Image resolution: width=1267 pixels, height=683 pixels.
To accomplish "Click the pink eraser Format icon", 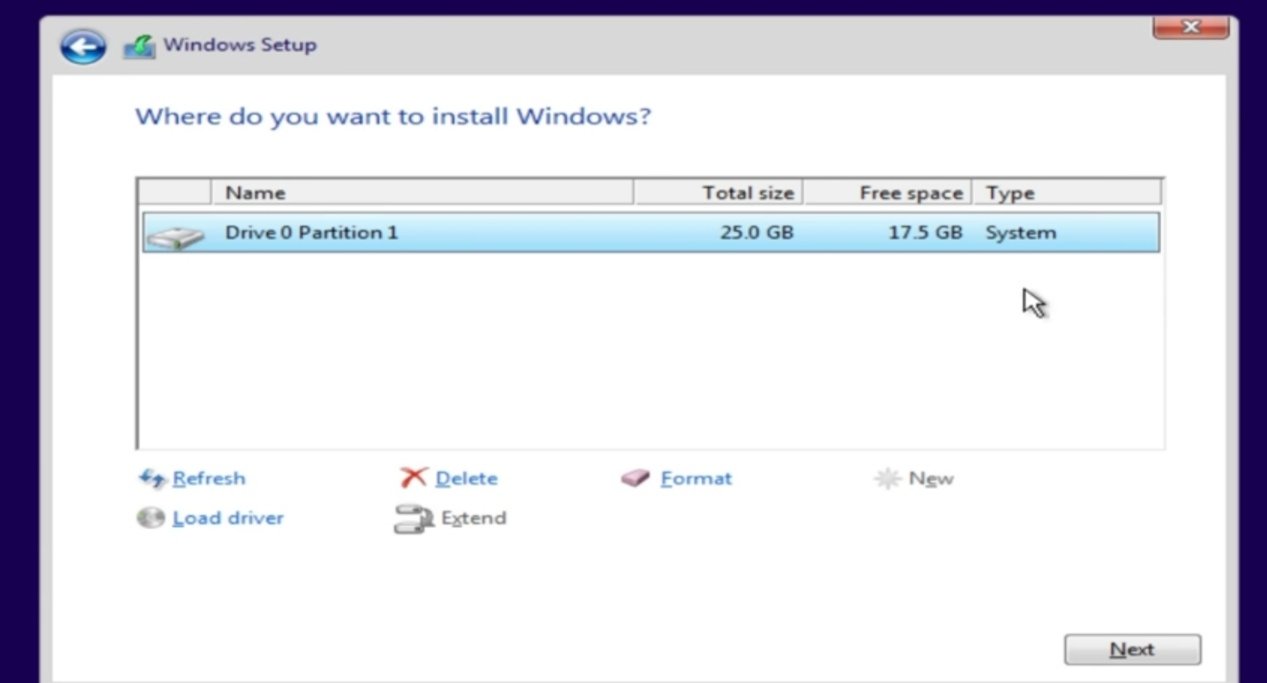I will tap(636, 479).
